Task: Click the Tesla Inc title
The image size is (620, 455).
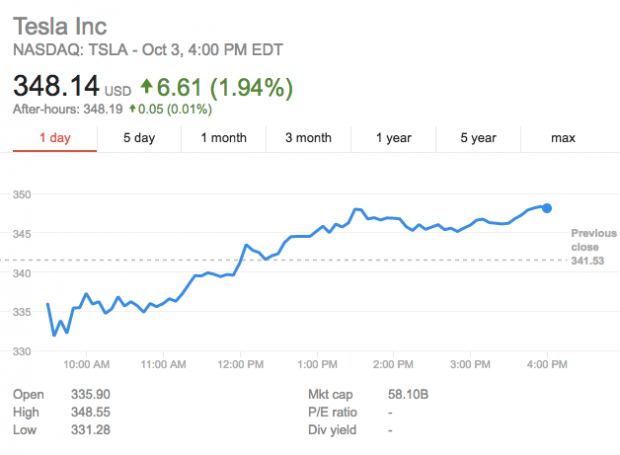Action: click(59, 26)
